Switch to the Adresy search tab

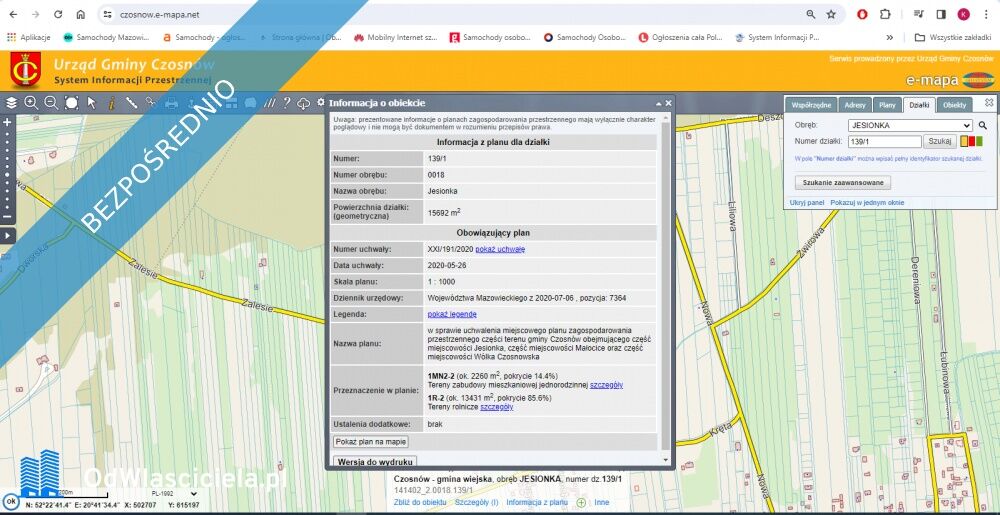coord(855,104)
